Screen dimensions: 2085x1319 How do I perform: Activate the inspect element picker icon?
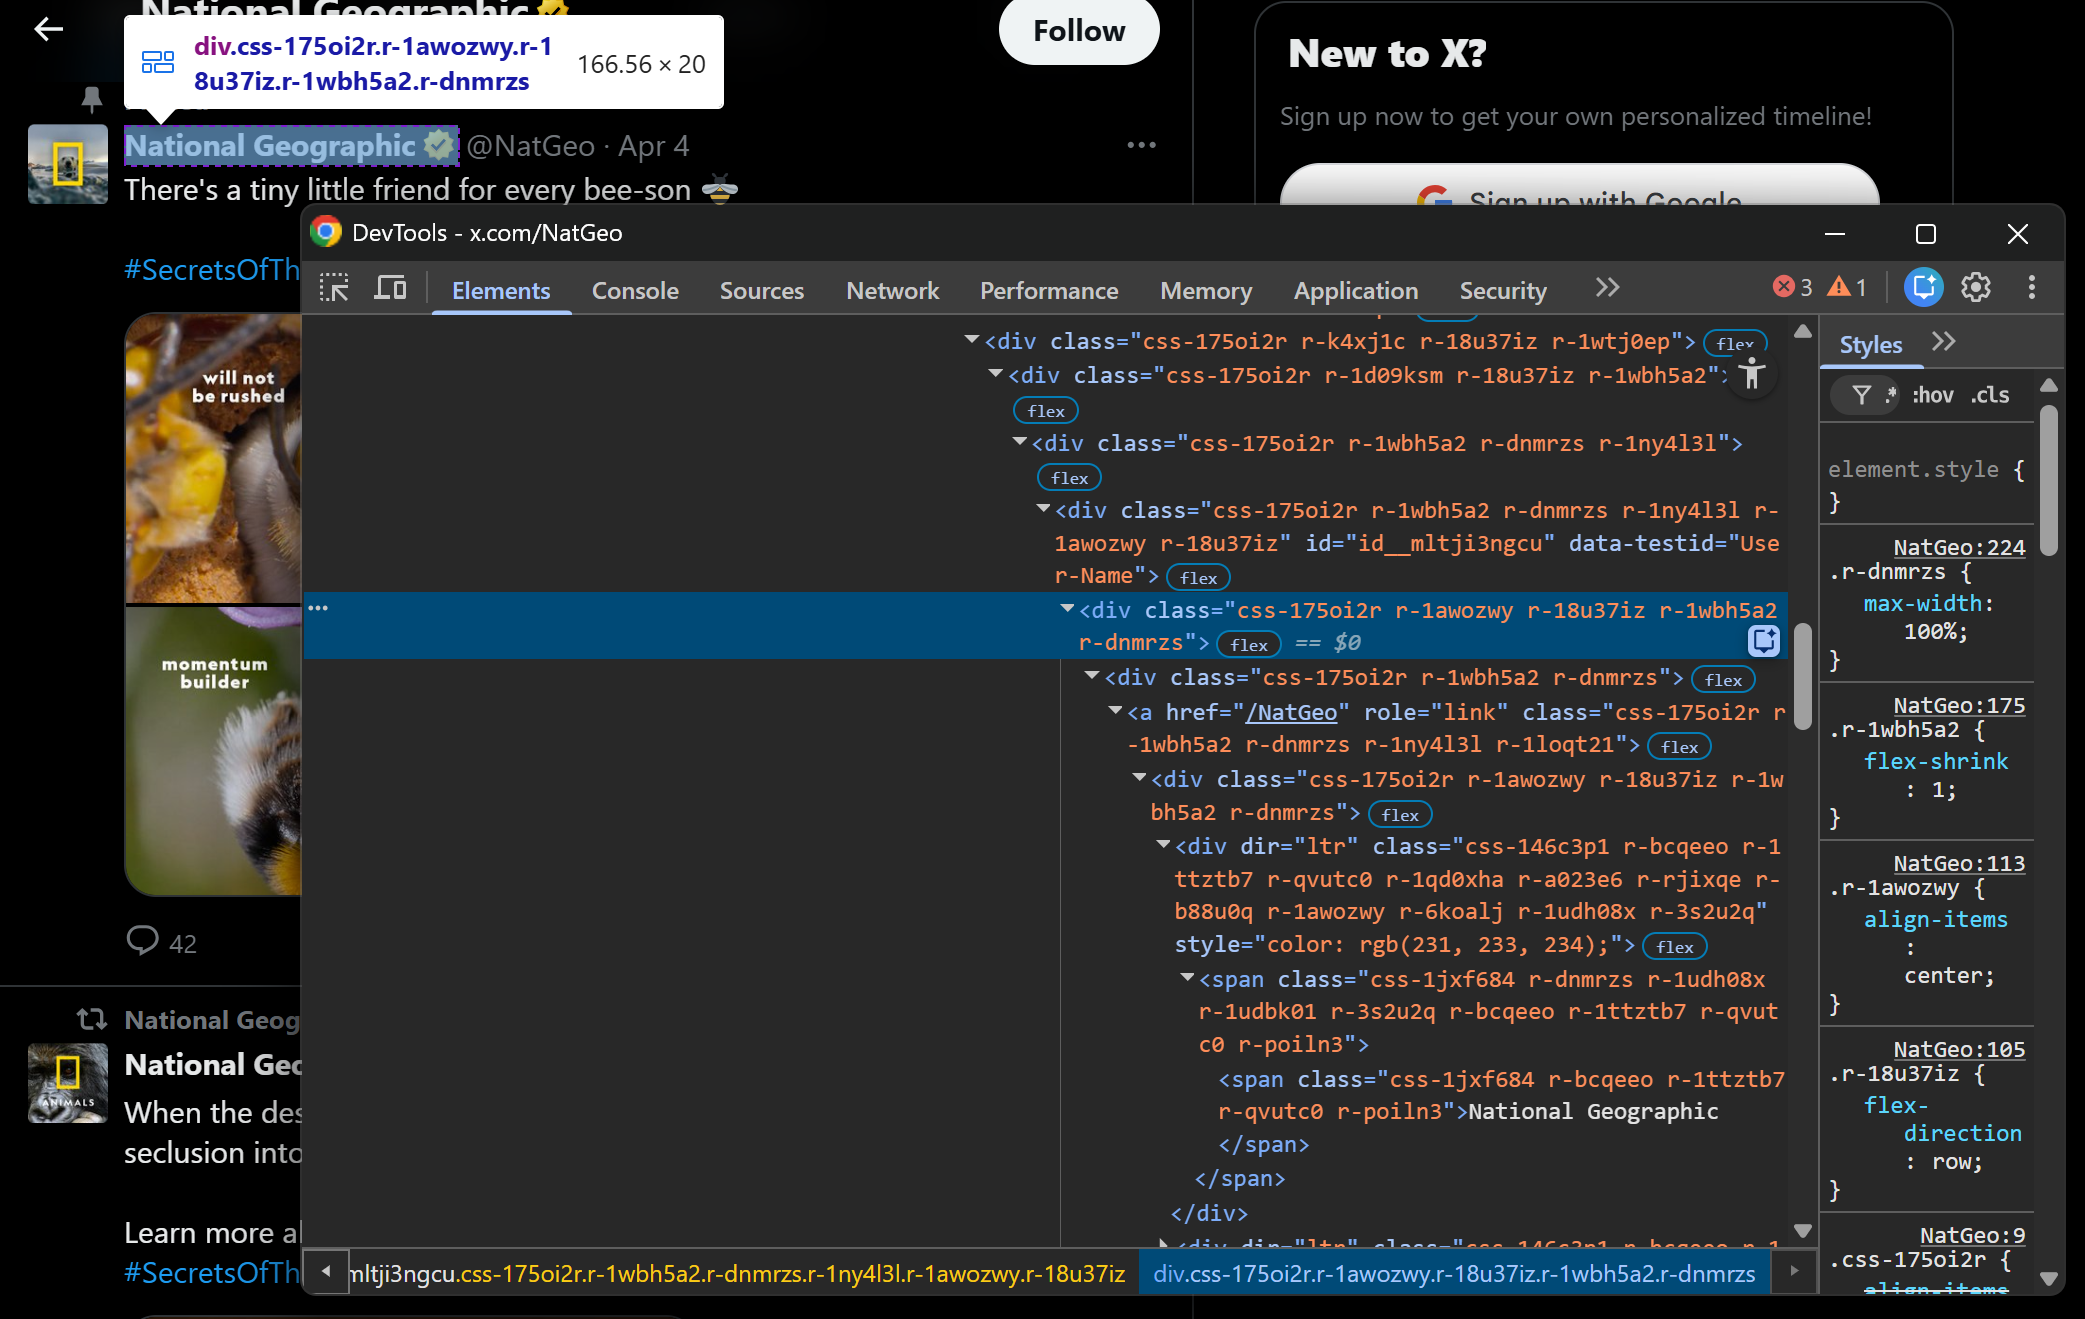334,289
